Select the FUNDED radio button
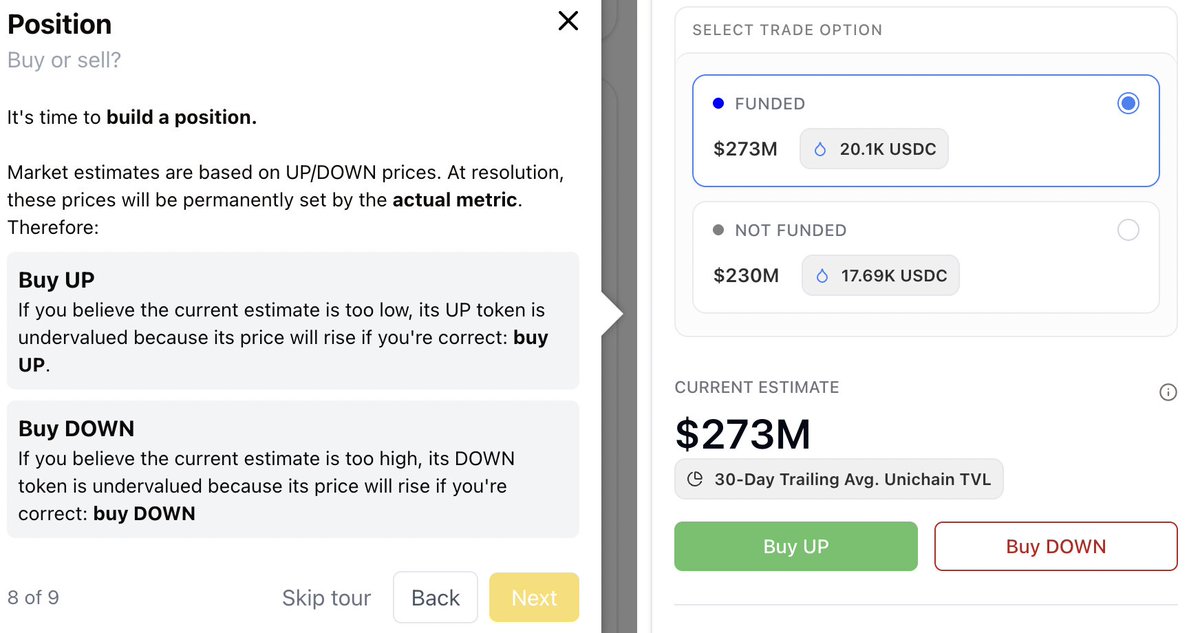 point(1128,103)
